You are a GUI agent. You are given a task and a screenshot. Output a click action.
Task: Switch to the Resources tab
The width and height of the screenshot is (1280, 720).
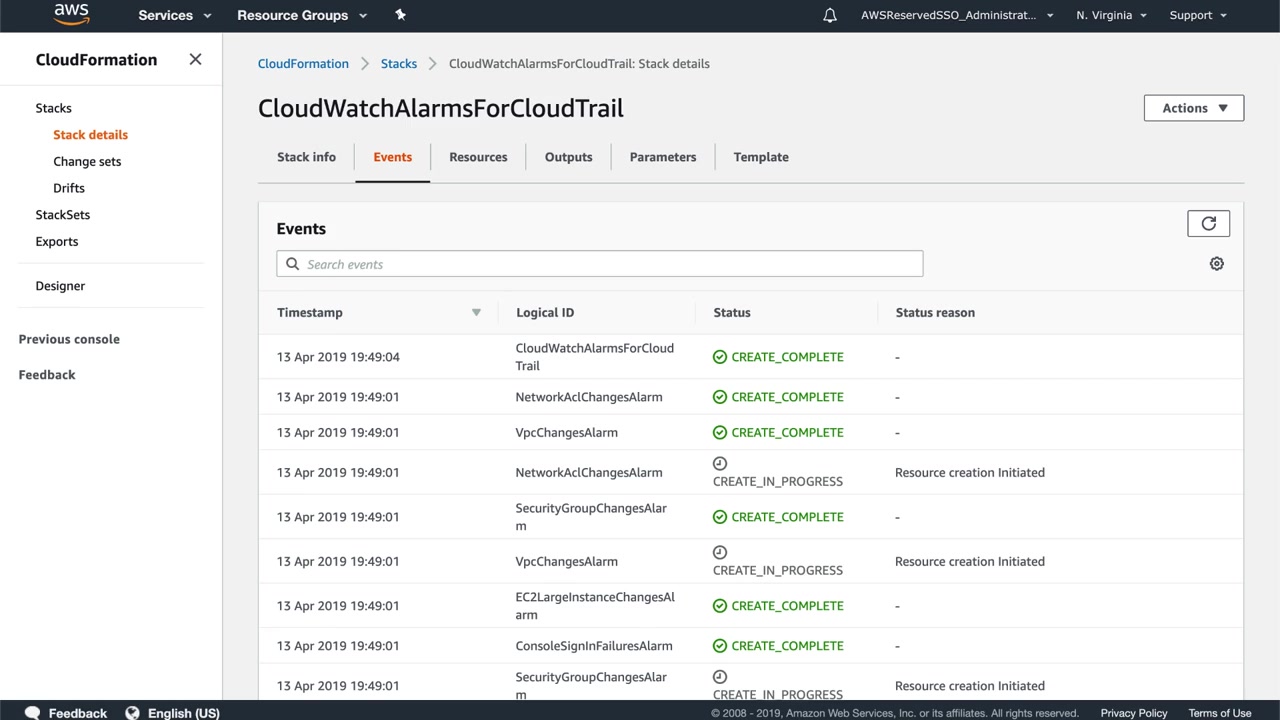[478, 157]
